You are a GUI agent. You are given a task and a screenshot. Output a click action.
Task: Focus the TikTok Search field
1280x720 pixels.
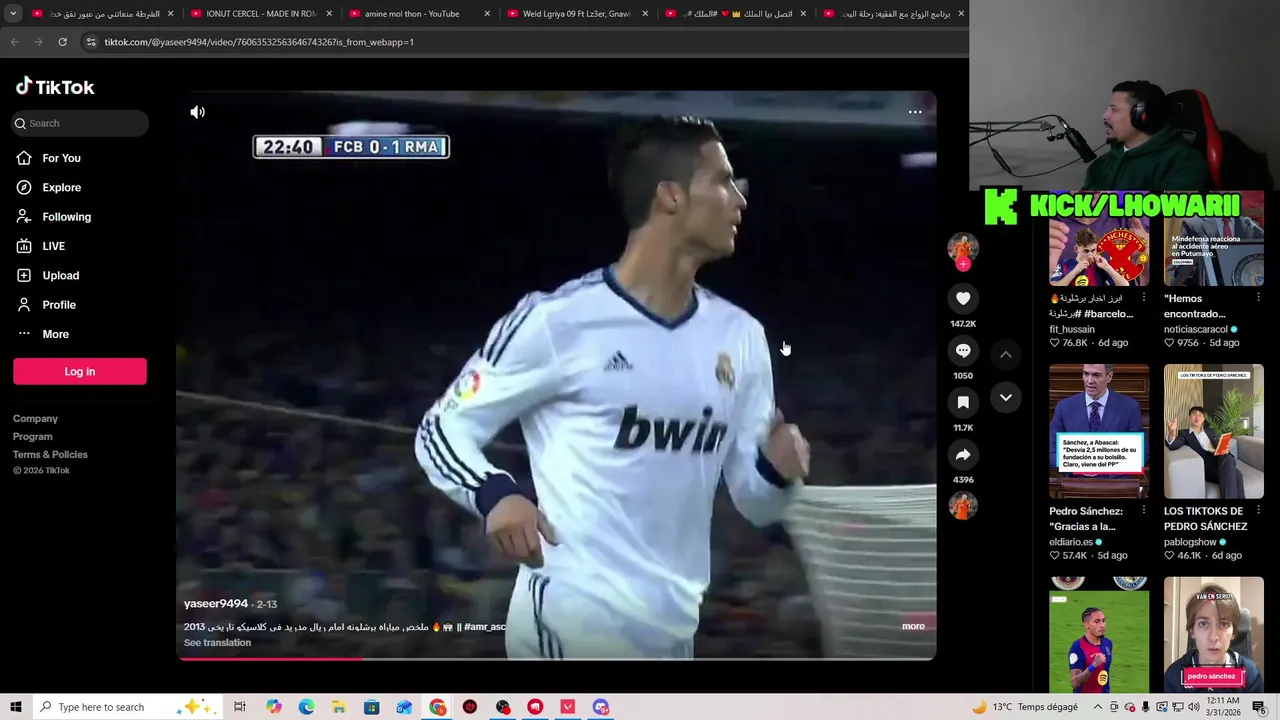[80, 123]
